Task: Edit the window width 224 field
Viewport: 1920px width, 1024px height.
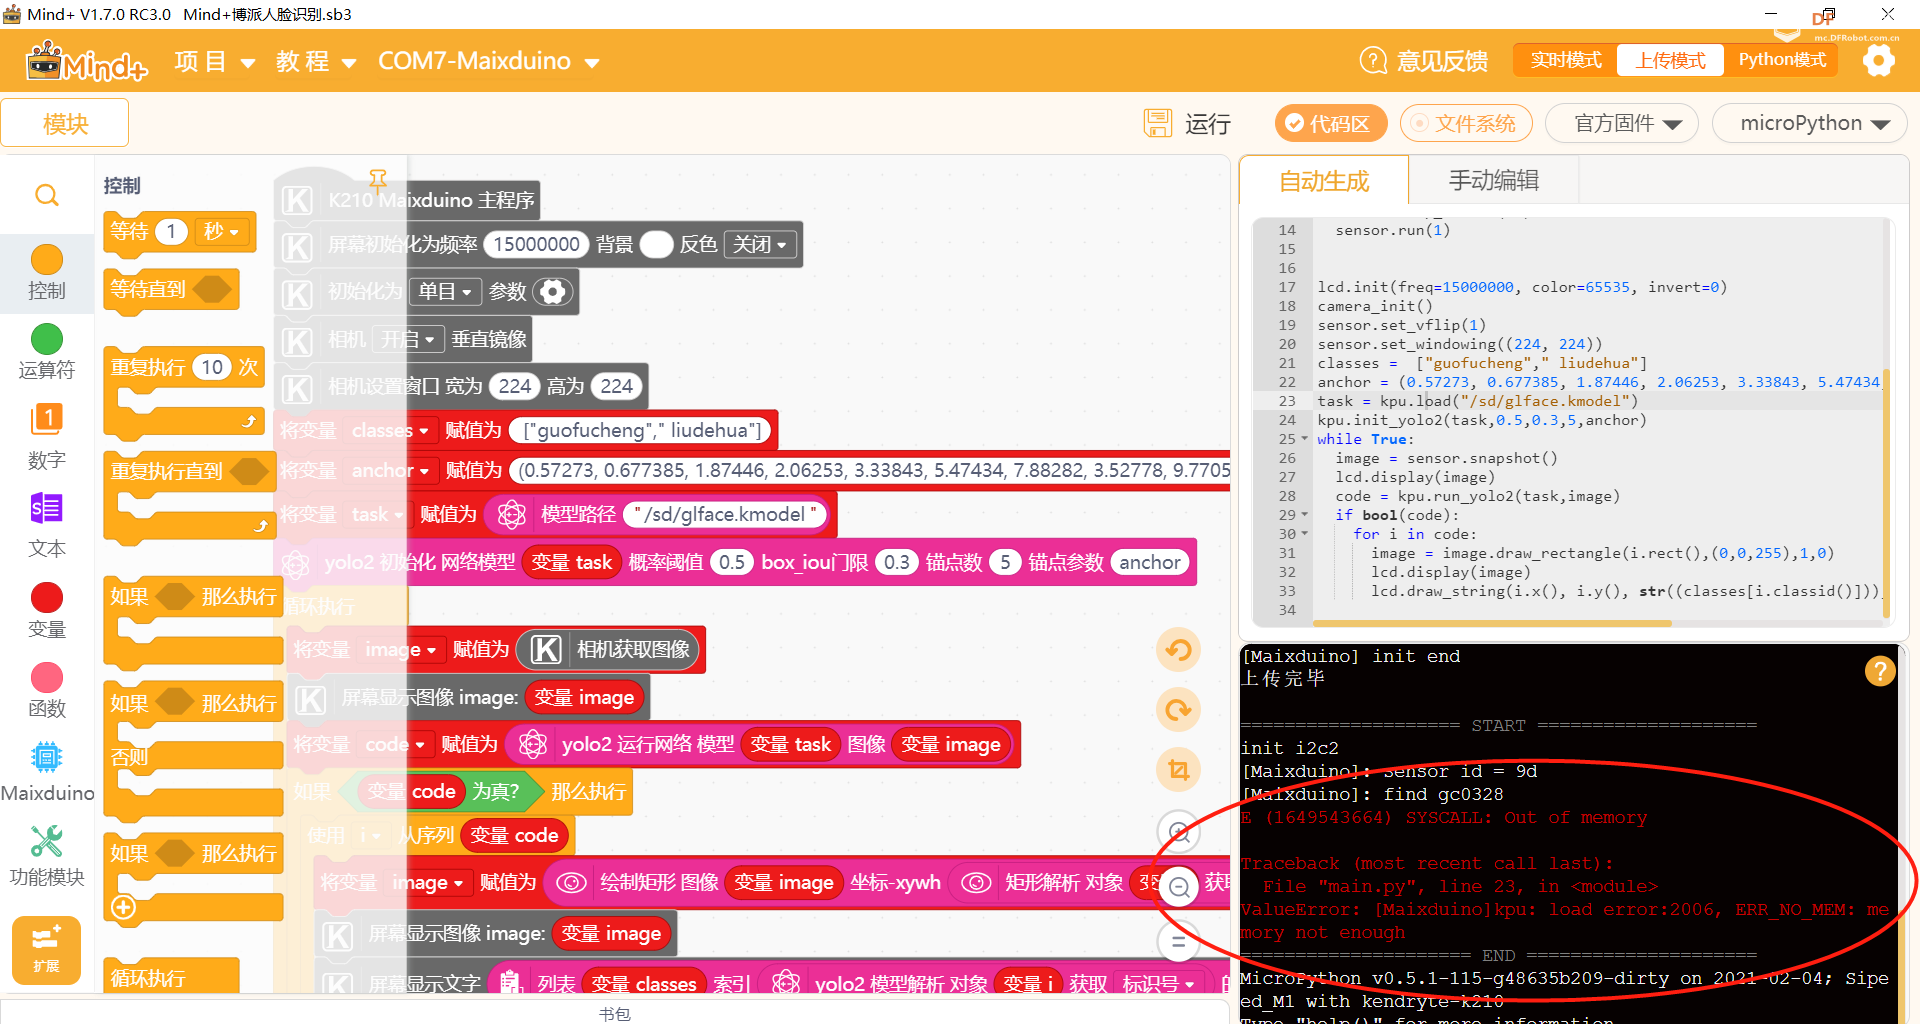Action: coord(515,386)
